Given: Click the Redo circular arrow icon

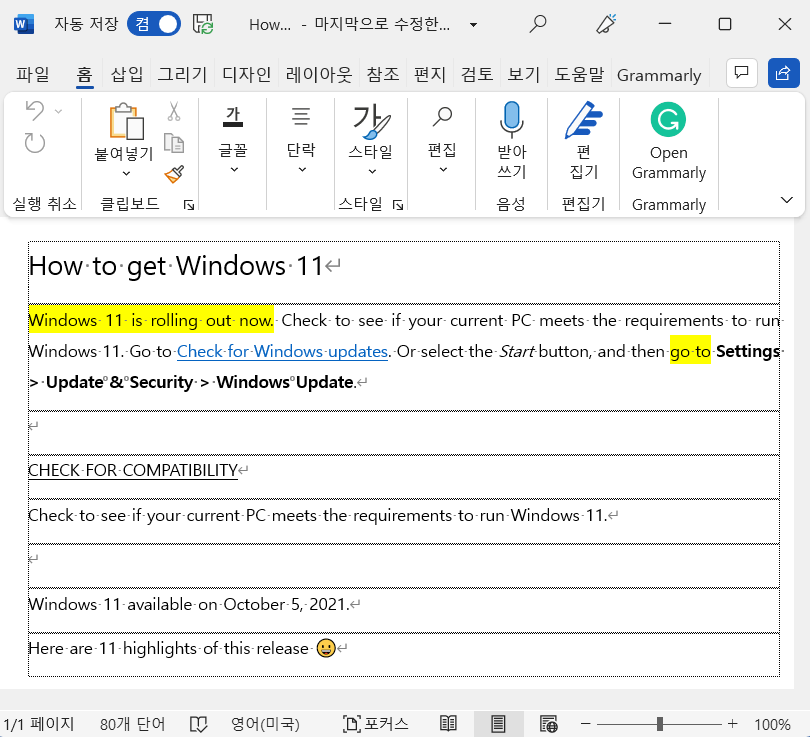Looking at the screenshot, I should click(35, 143).
